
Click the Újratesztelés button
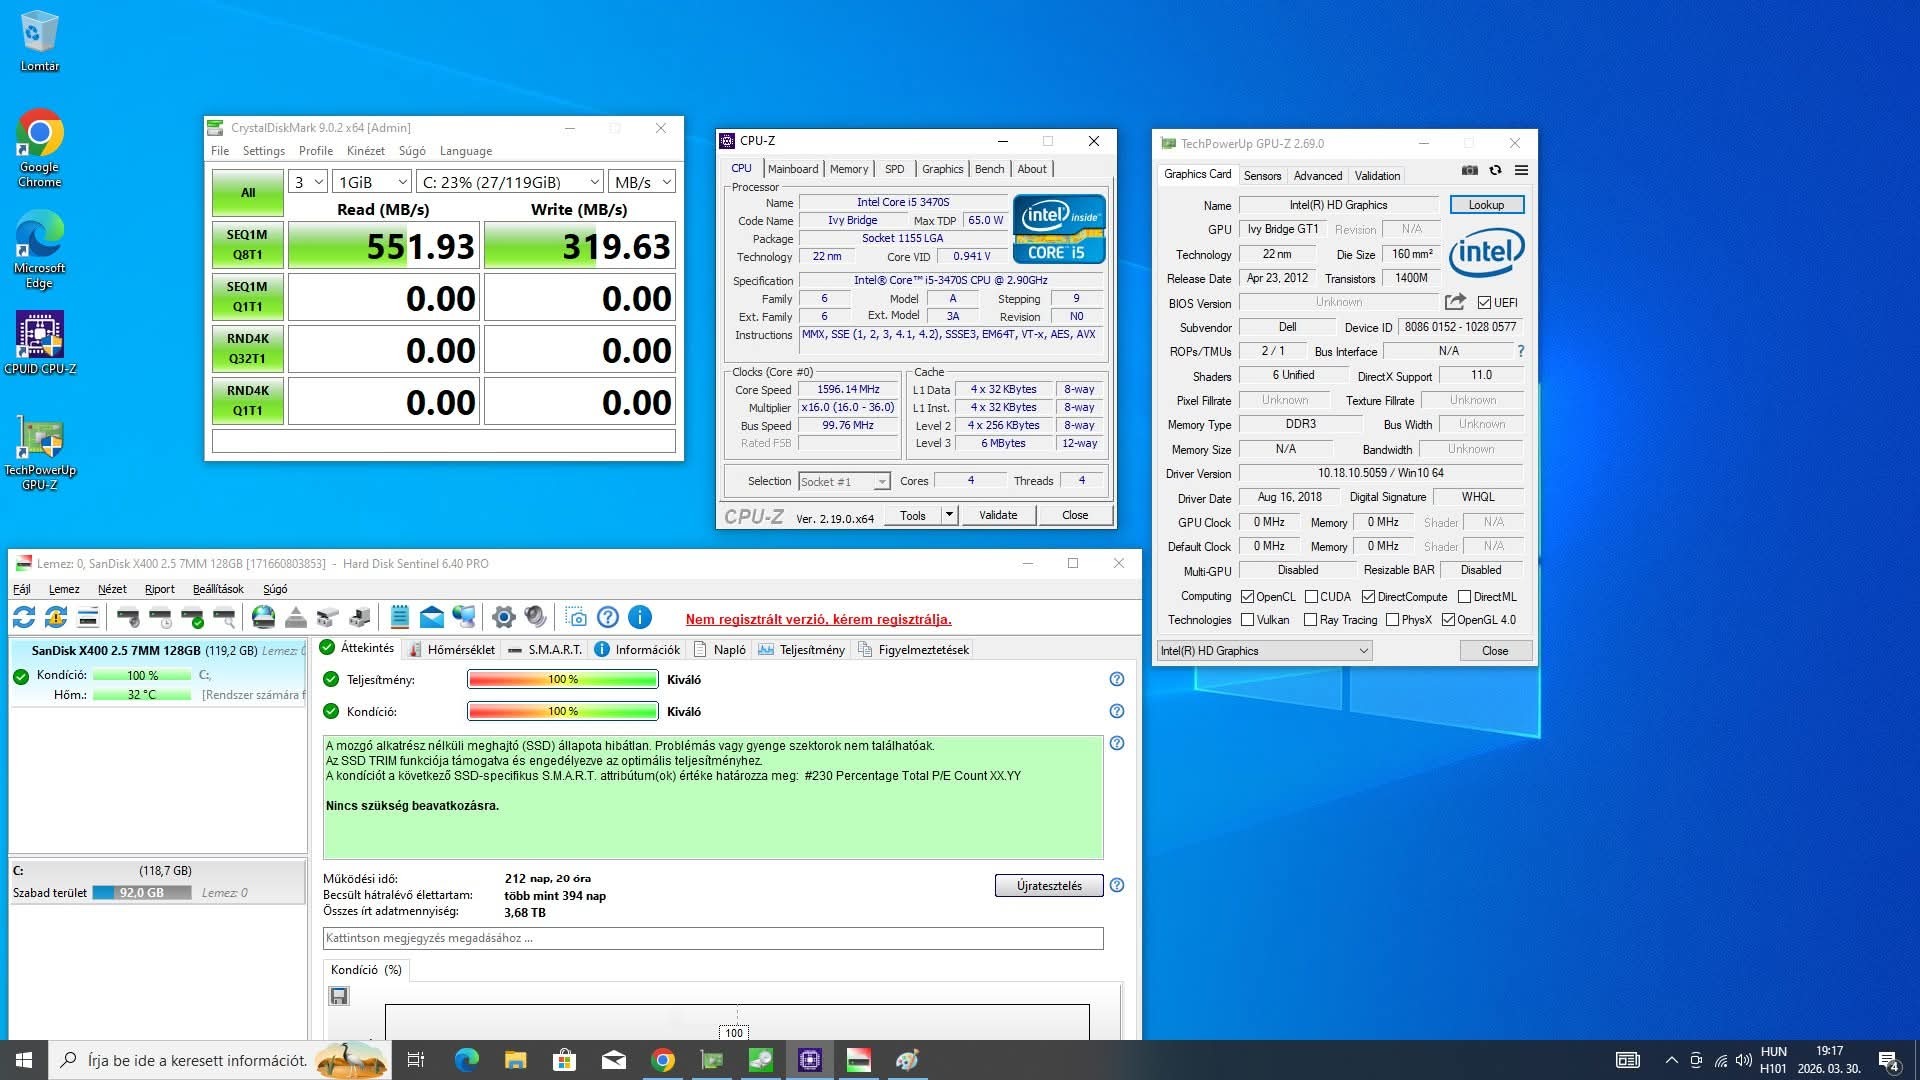point(1048,886)
